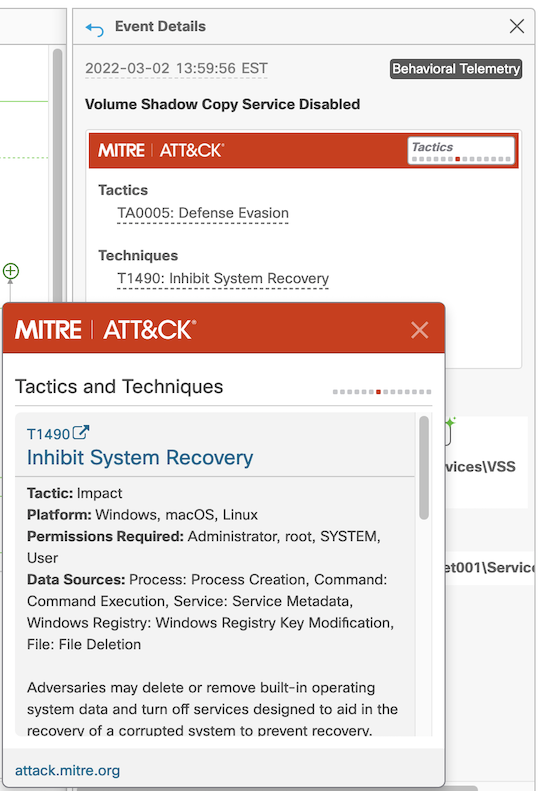
Task: Click the T1490 ID link in popup
Action: [48, 434]
